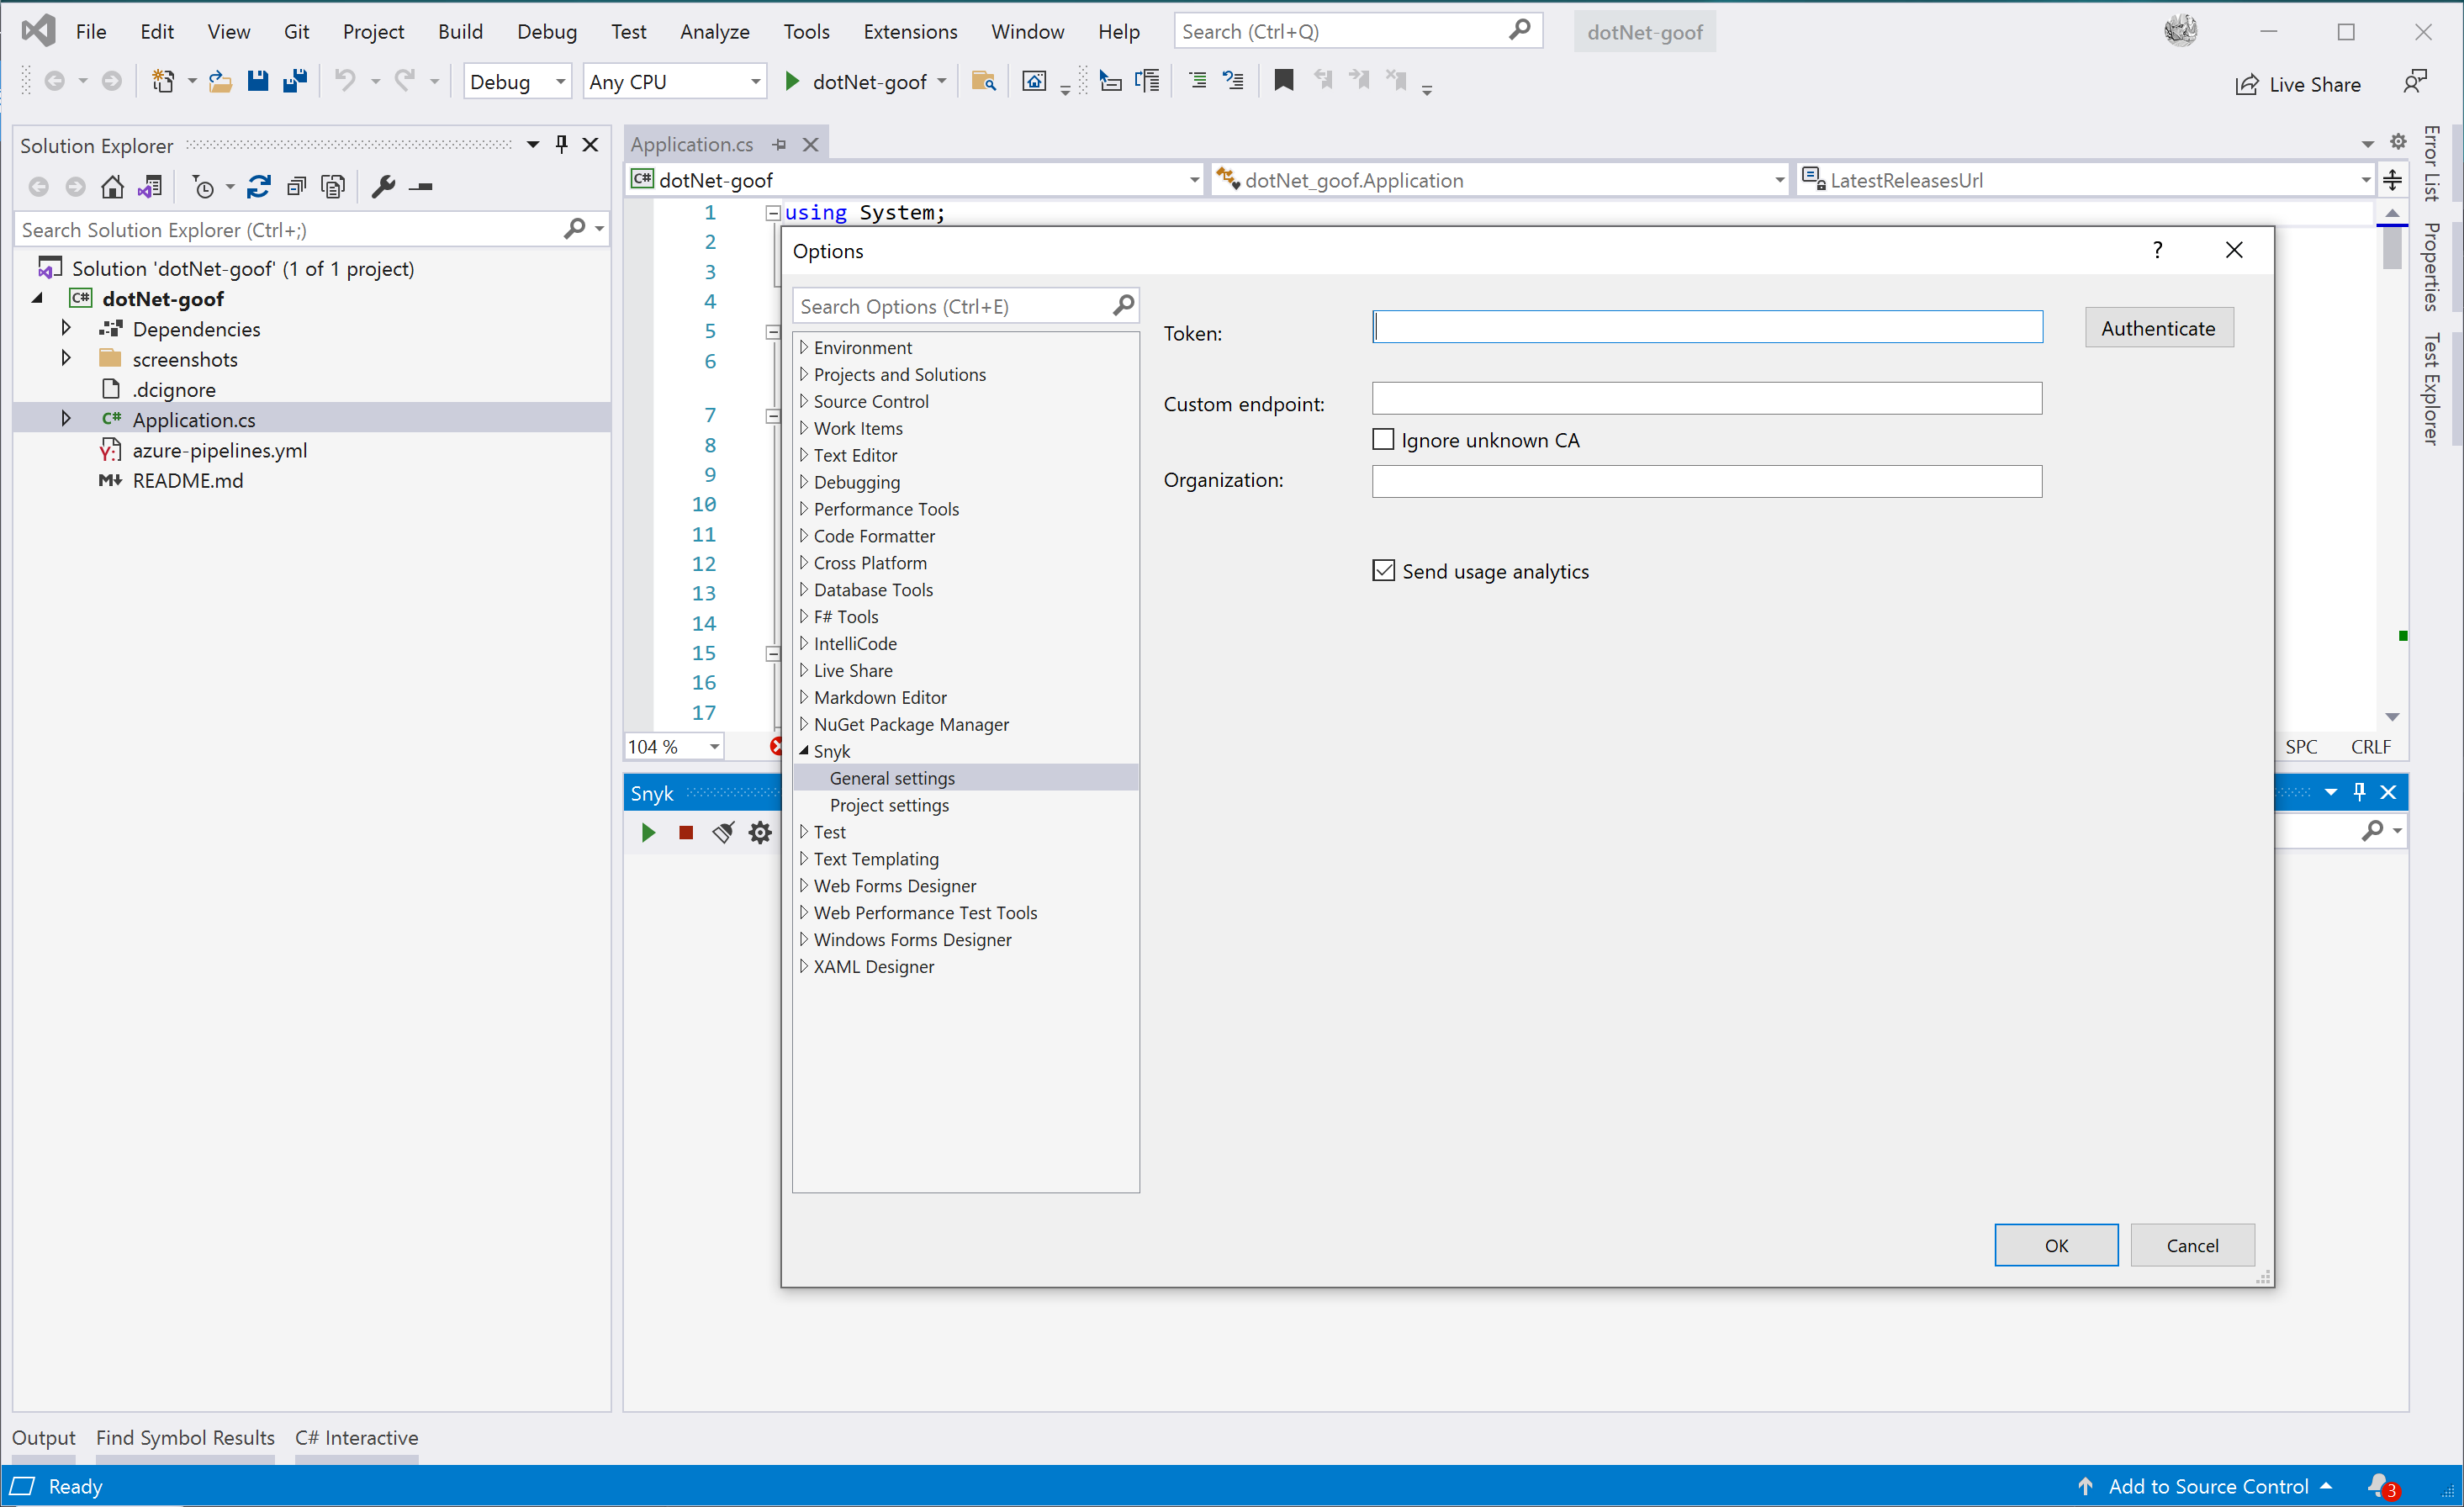Click the Snyk clean broom icon
2464x1507 pixels.
click(723, 832)
